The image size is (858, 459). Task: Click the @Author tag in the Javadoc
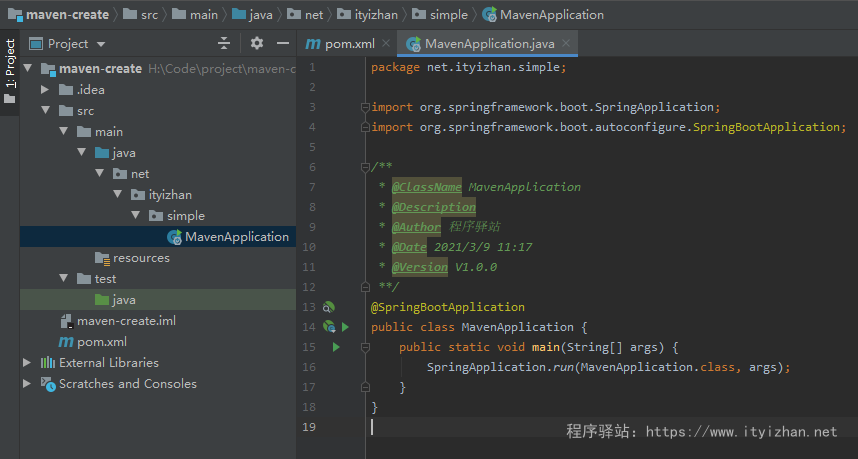(x=416, y=227)
